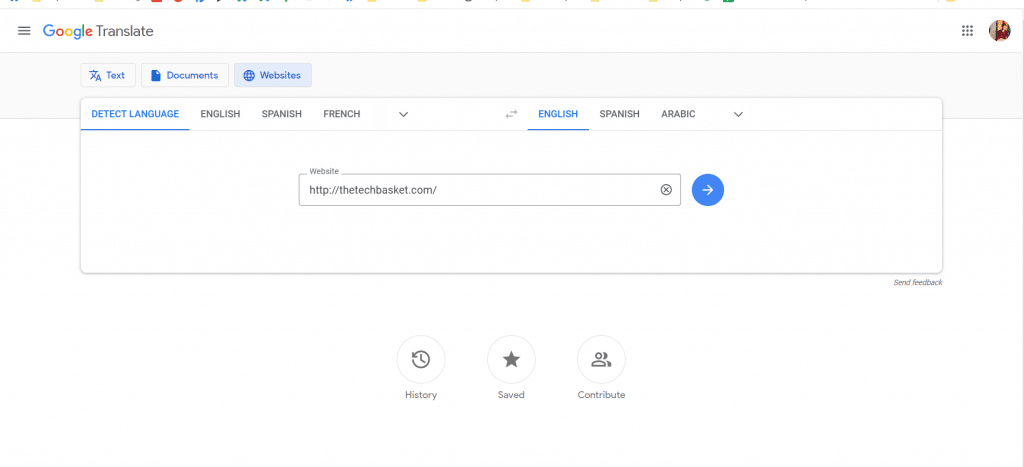
Task: Click the Google Translate logo
Action: point(98,31)
